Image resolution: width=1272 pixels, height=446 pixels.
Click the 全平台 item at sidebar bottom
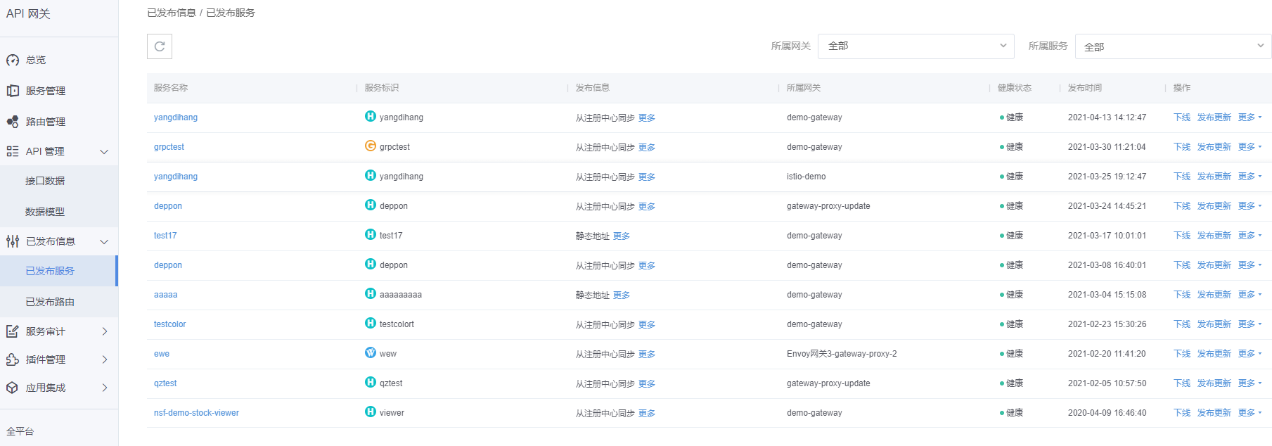point(20,432)
